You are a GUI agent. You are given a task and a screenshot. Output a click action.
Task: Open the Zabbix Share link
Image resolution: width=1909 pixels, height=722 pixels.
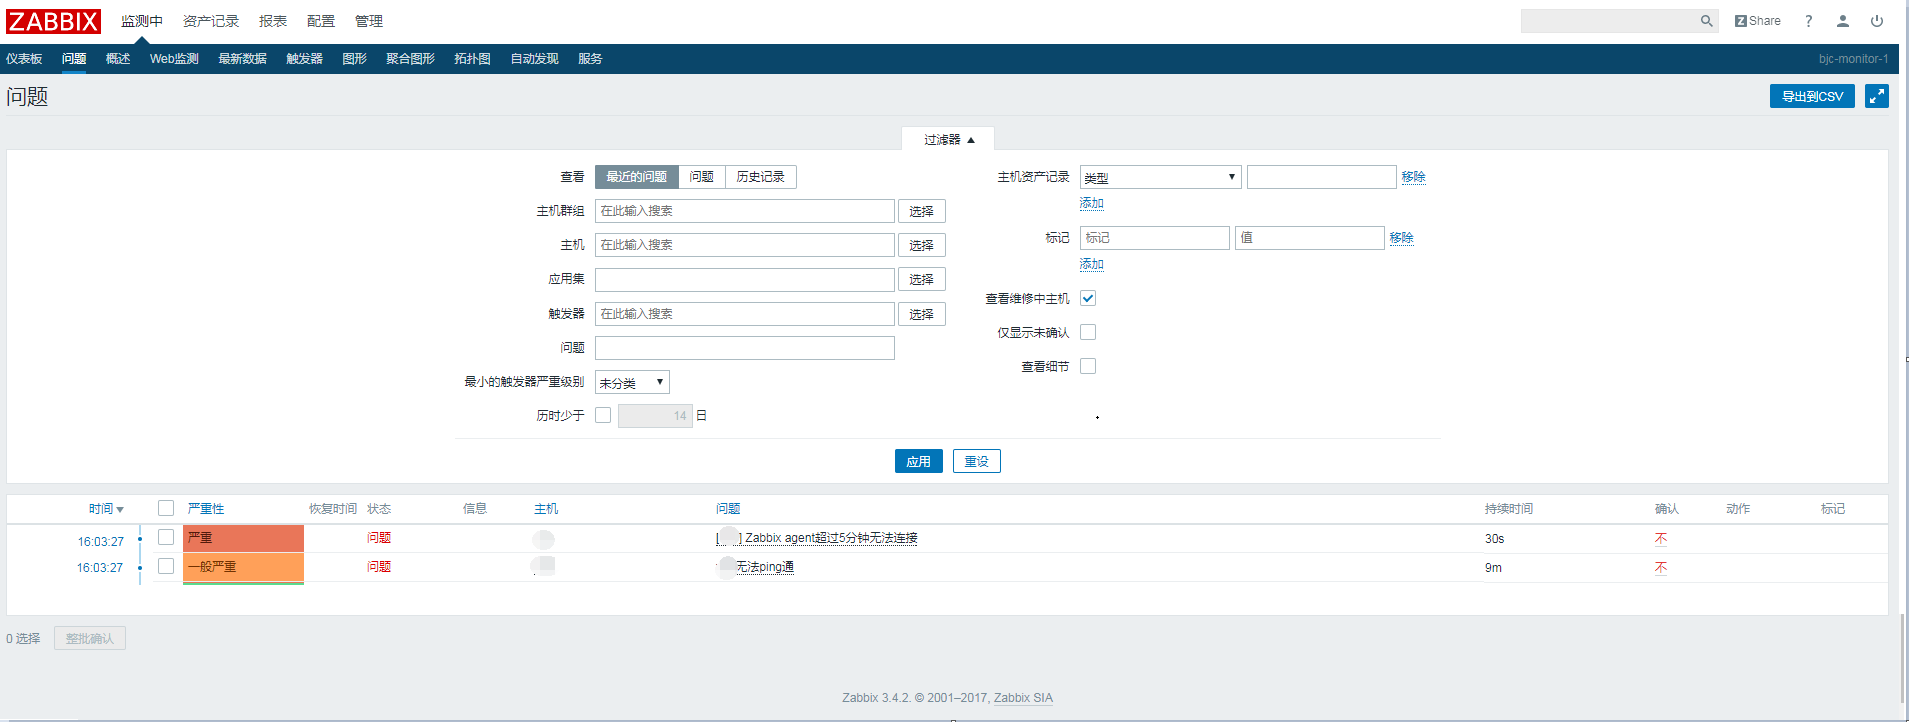click(1757, 21)
